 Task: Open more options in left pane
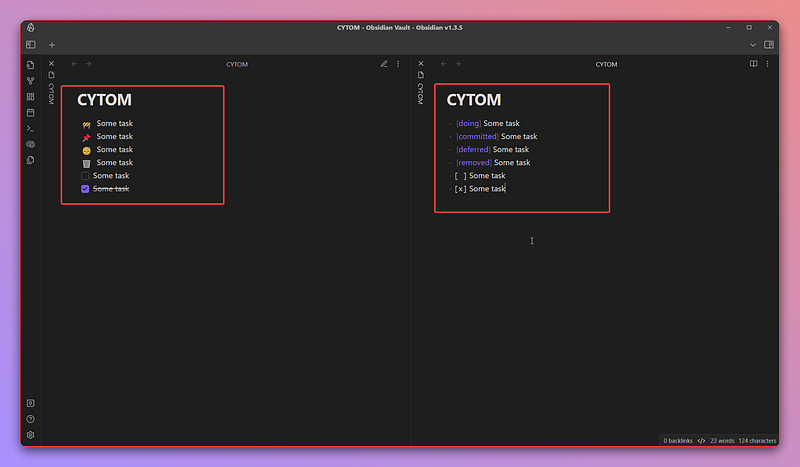pos(398,64)
